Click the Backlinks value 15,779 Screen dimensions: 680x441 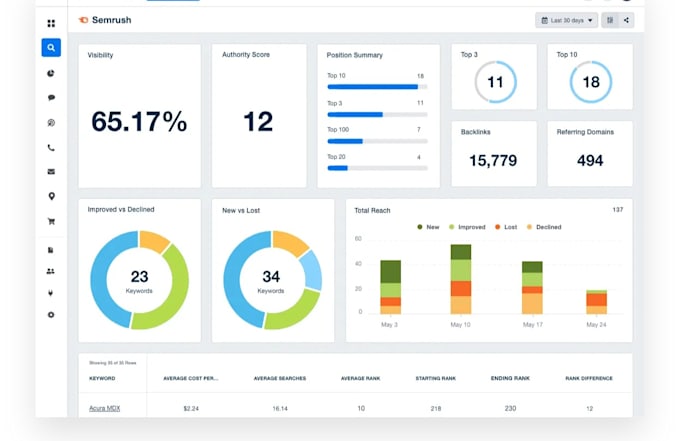coord(493,161)
